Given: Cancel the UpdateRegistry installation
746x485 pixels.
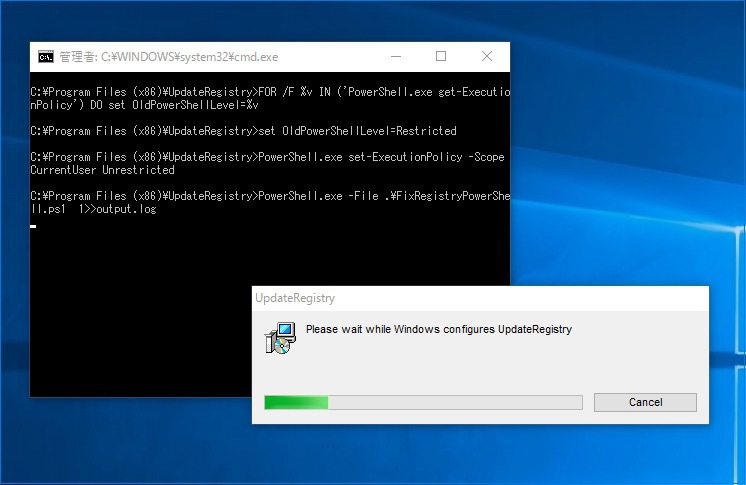Looking at the screenshot, I should click(645, 402).
